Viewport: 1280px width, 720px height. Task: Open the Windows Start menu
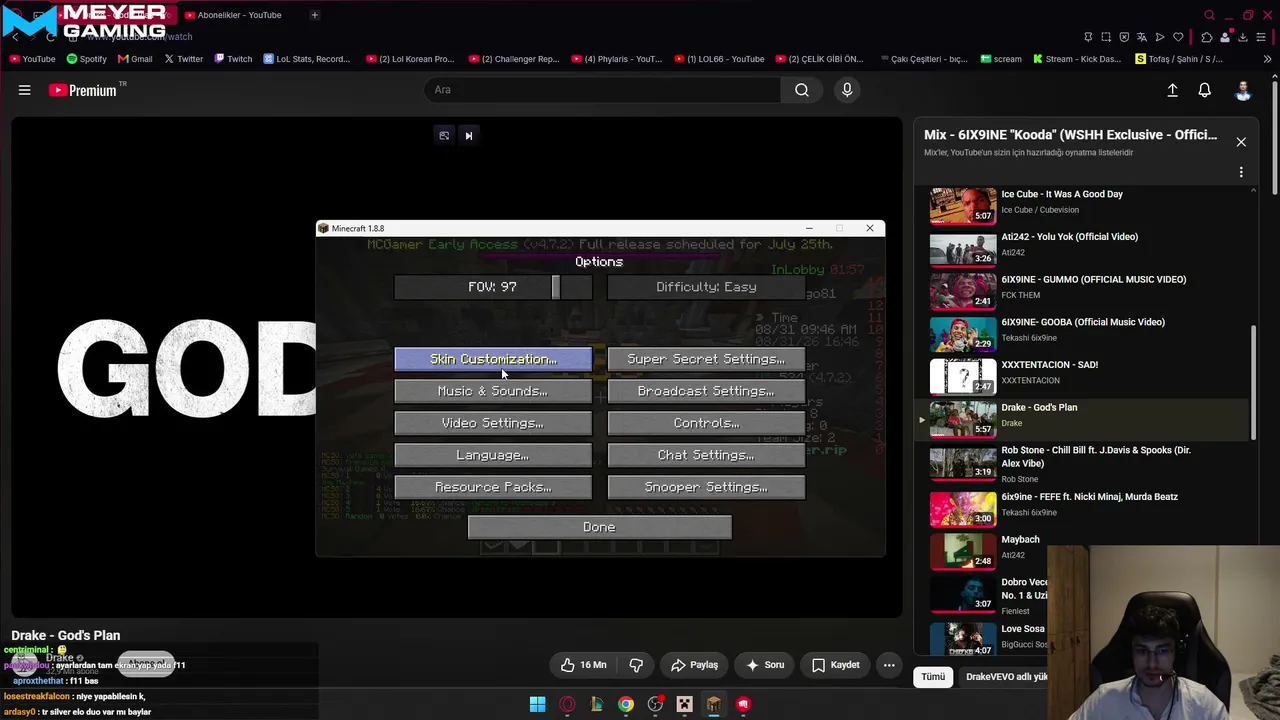[x=537, y=704]
